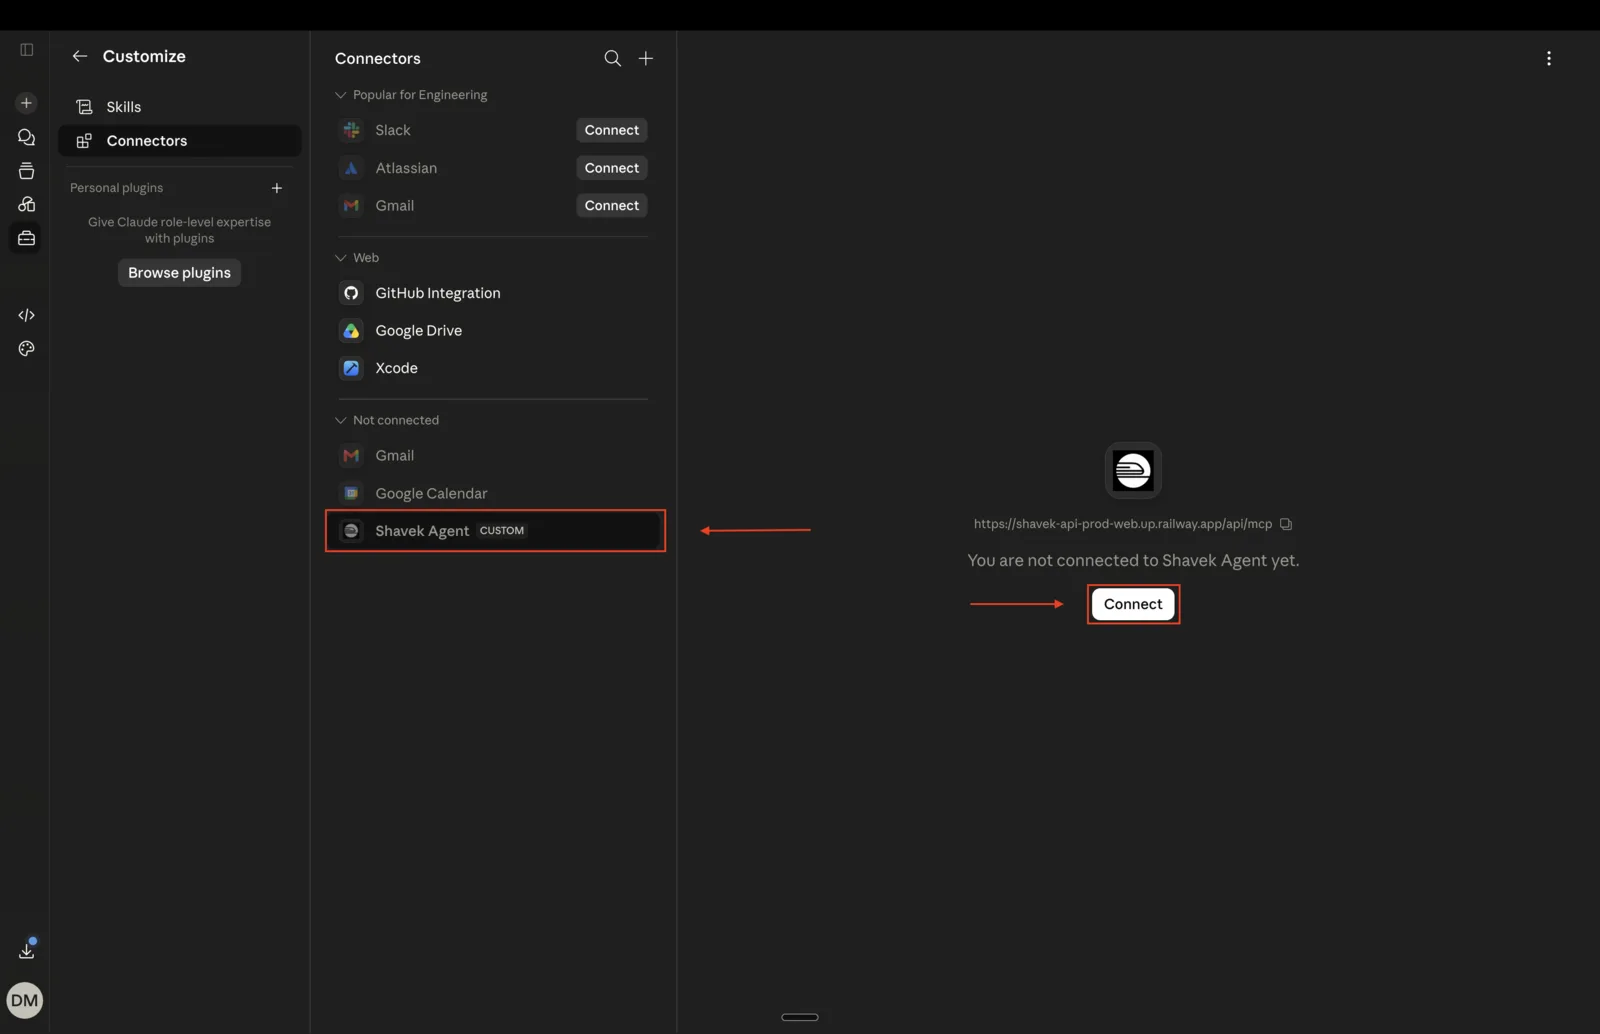Open the three-dot more options menu
Viewport: 1600px width, 1034px height.
(1549, 58)
